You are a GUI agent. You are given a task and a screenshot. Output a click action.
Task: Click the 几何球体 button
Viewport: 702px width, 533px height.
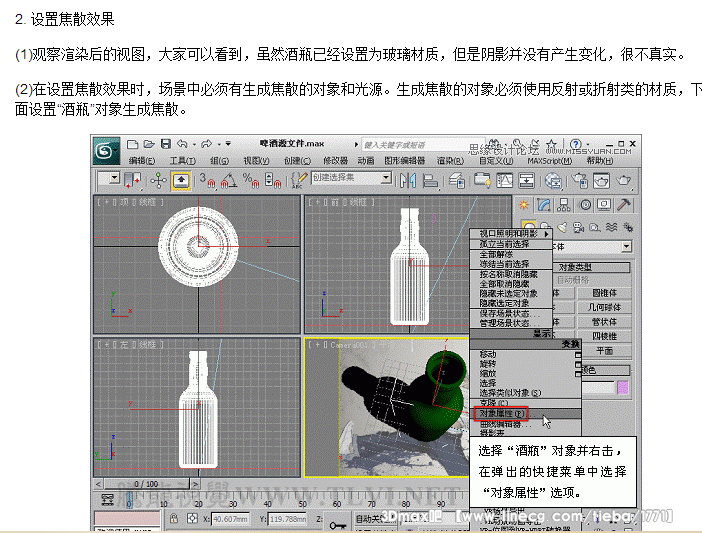604,307
